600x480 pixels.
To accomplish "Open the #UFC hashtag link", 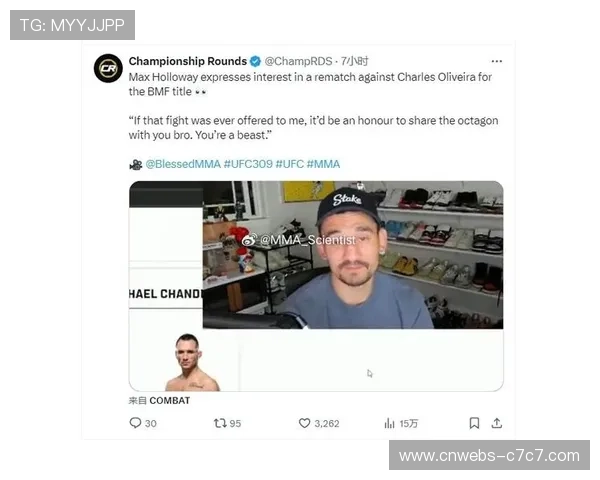I will tap(289, 164).
